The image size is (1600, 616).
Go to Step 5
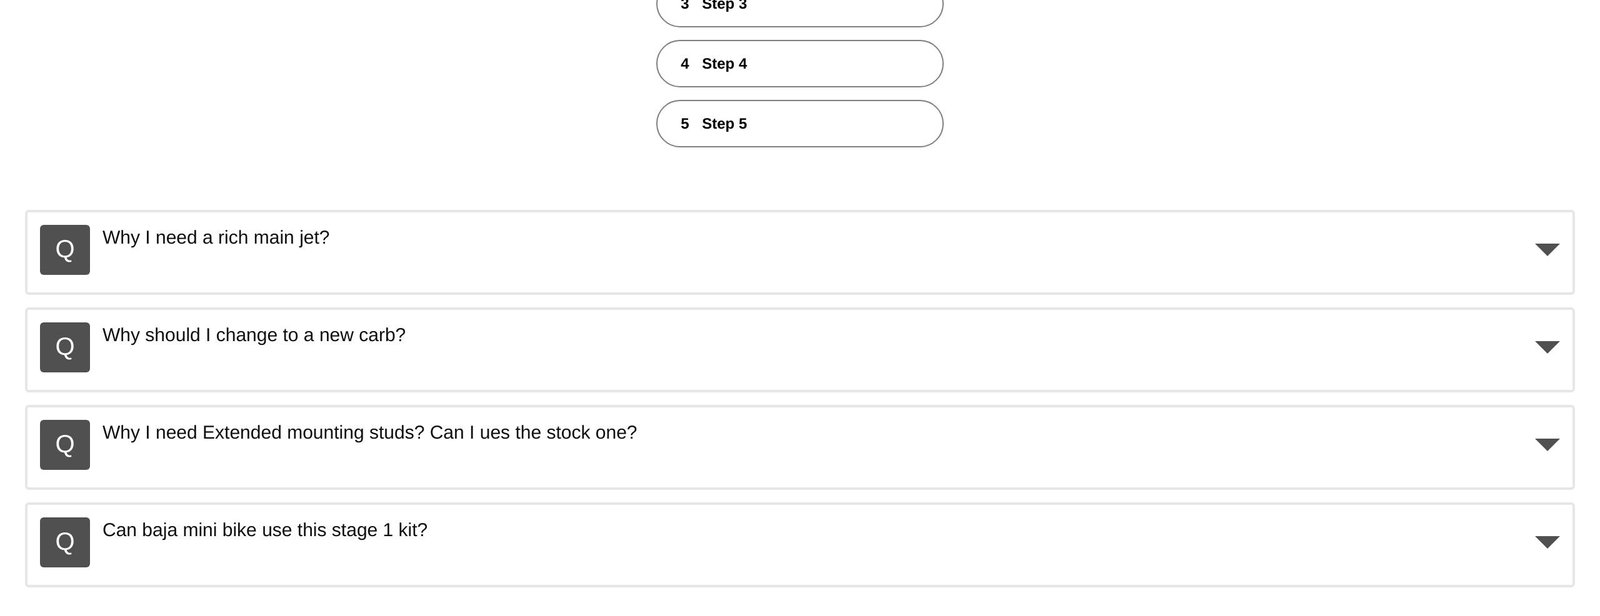[x=799, y=124]
